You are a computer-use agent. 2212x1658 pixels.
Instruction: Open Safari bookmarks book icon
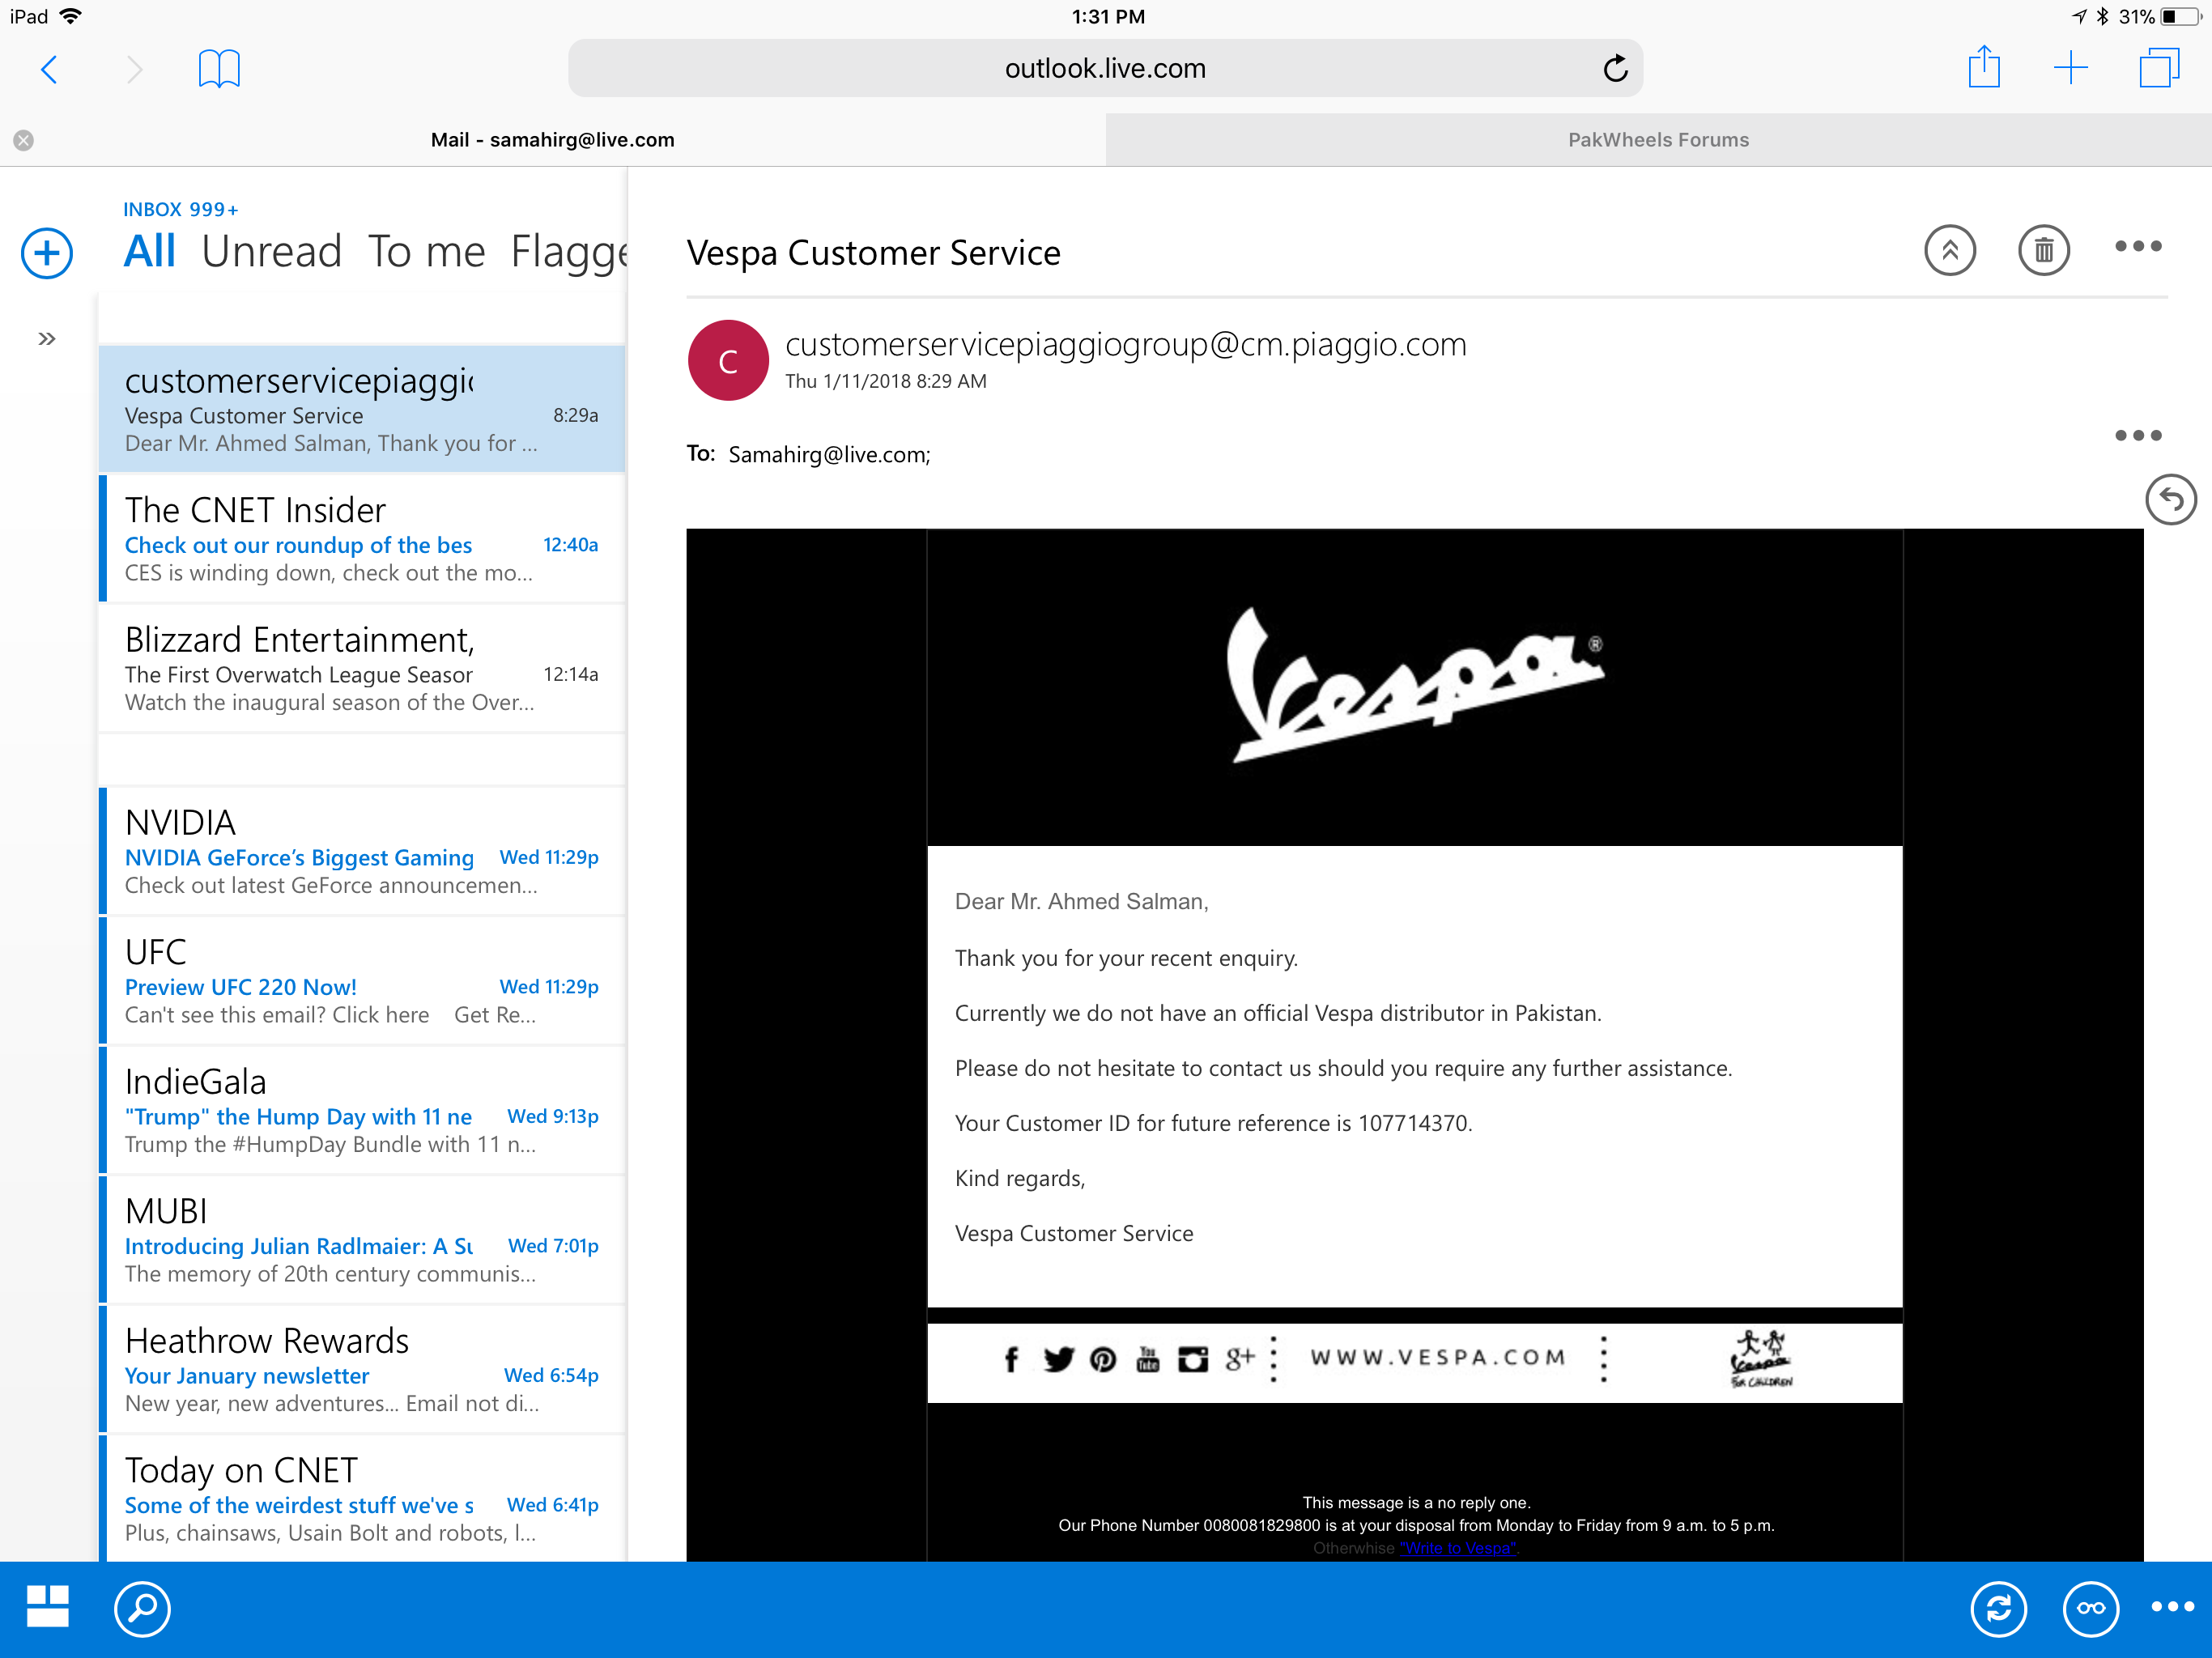point(219,69)
